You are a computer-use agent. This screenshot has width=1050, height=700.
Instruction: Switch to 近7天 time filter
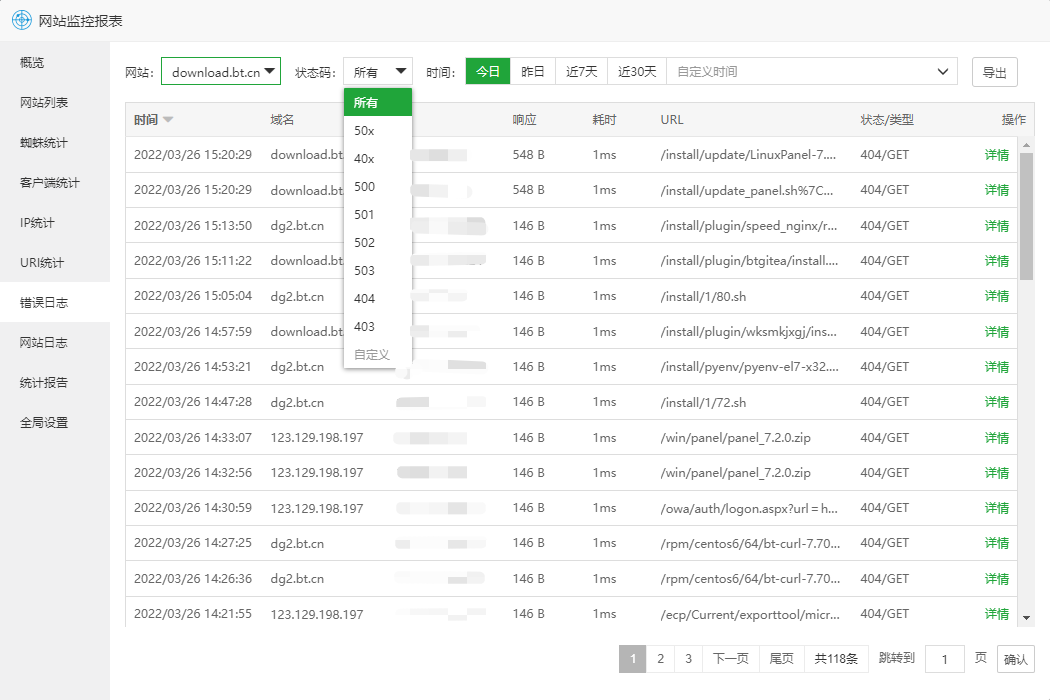pyautogui.click(x=581, y=72)
